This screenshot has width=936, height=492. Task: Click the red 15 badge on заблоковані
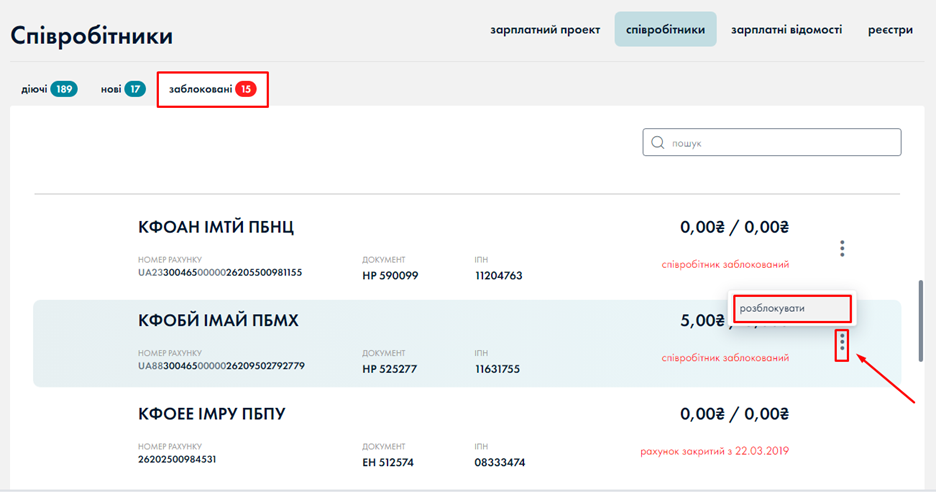tap(246, 89)
